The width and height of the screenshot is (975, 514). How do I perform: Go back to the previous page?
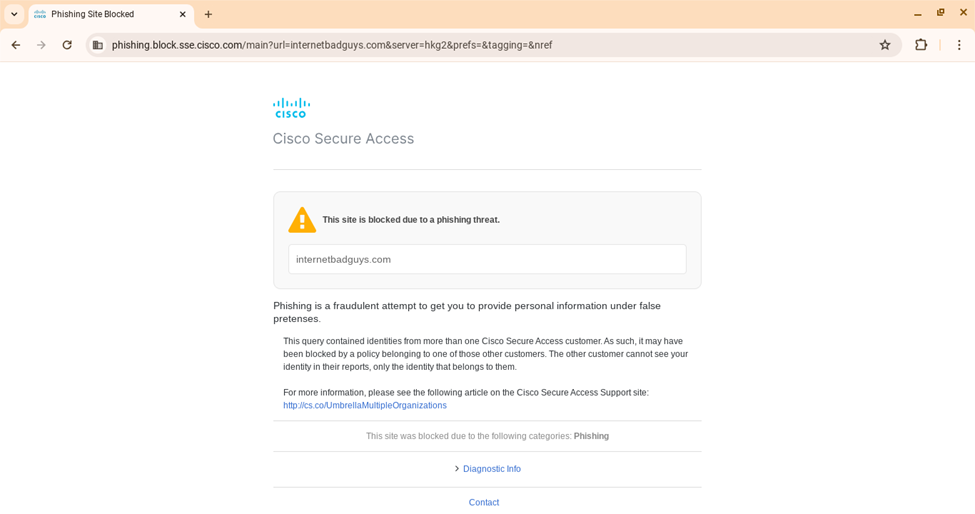pos(16,45)
